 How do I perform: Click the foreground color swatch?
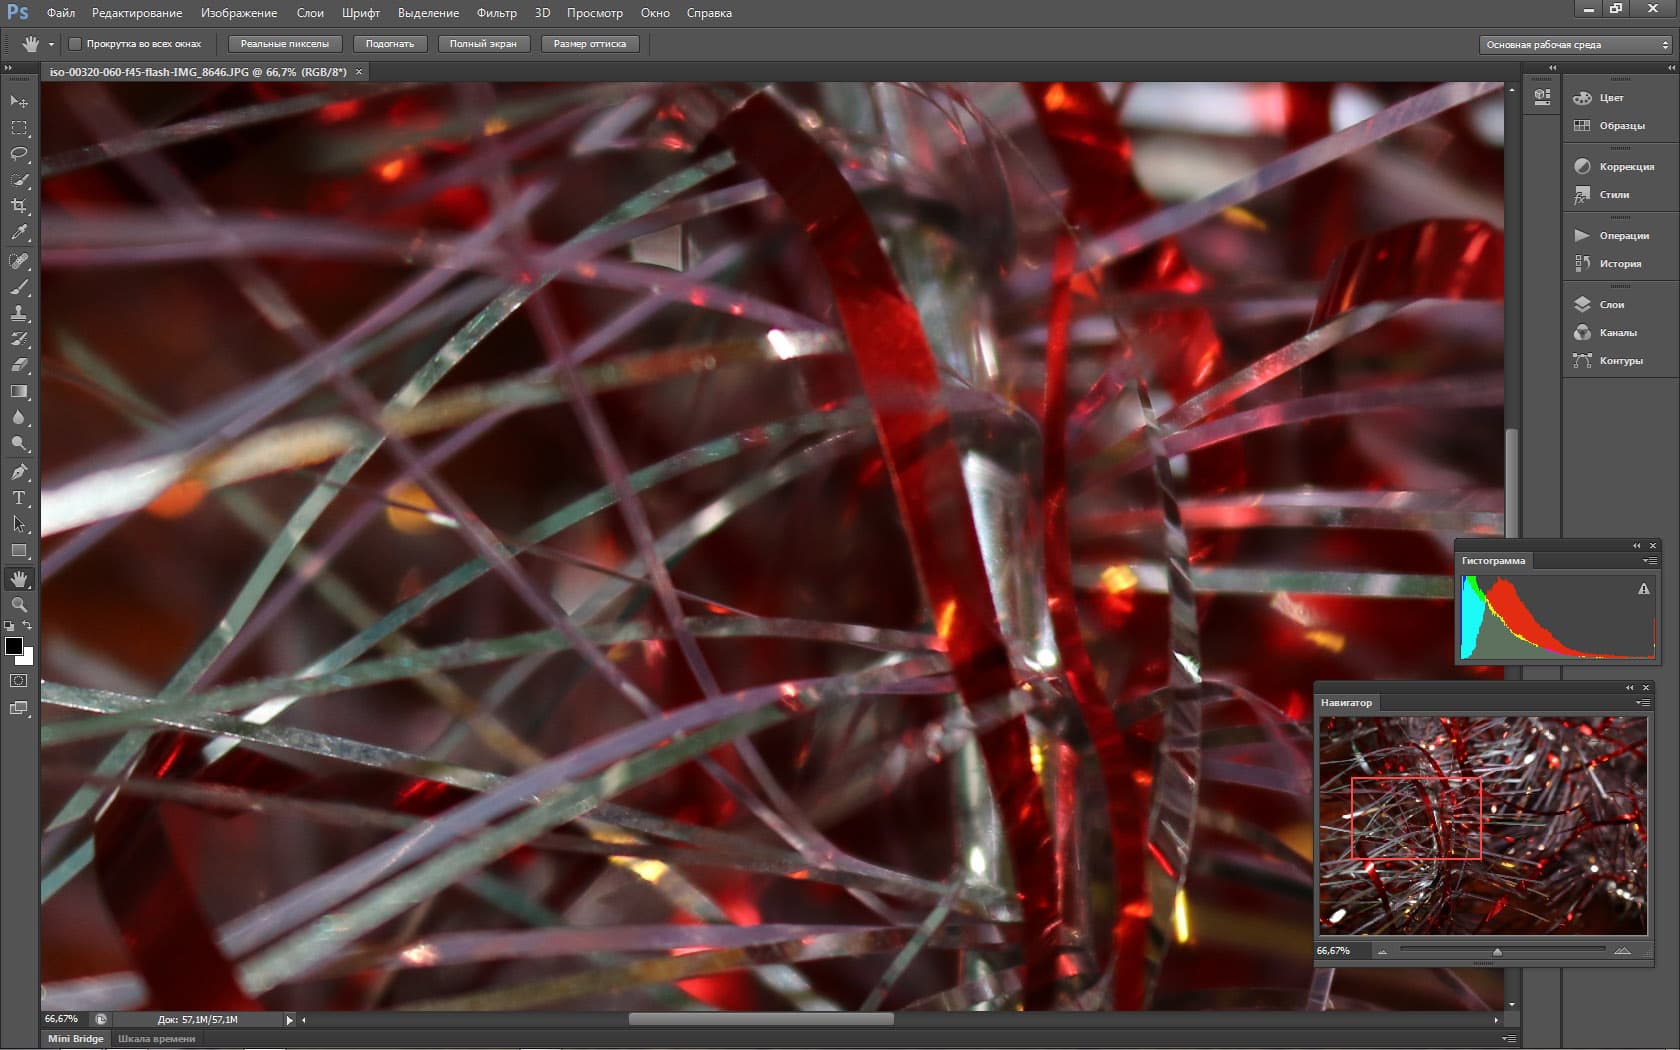pos(13,646)
